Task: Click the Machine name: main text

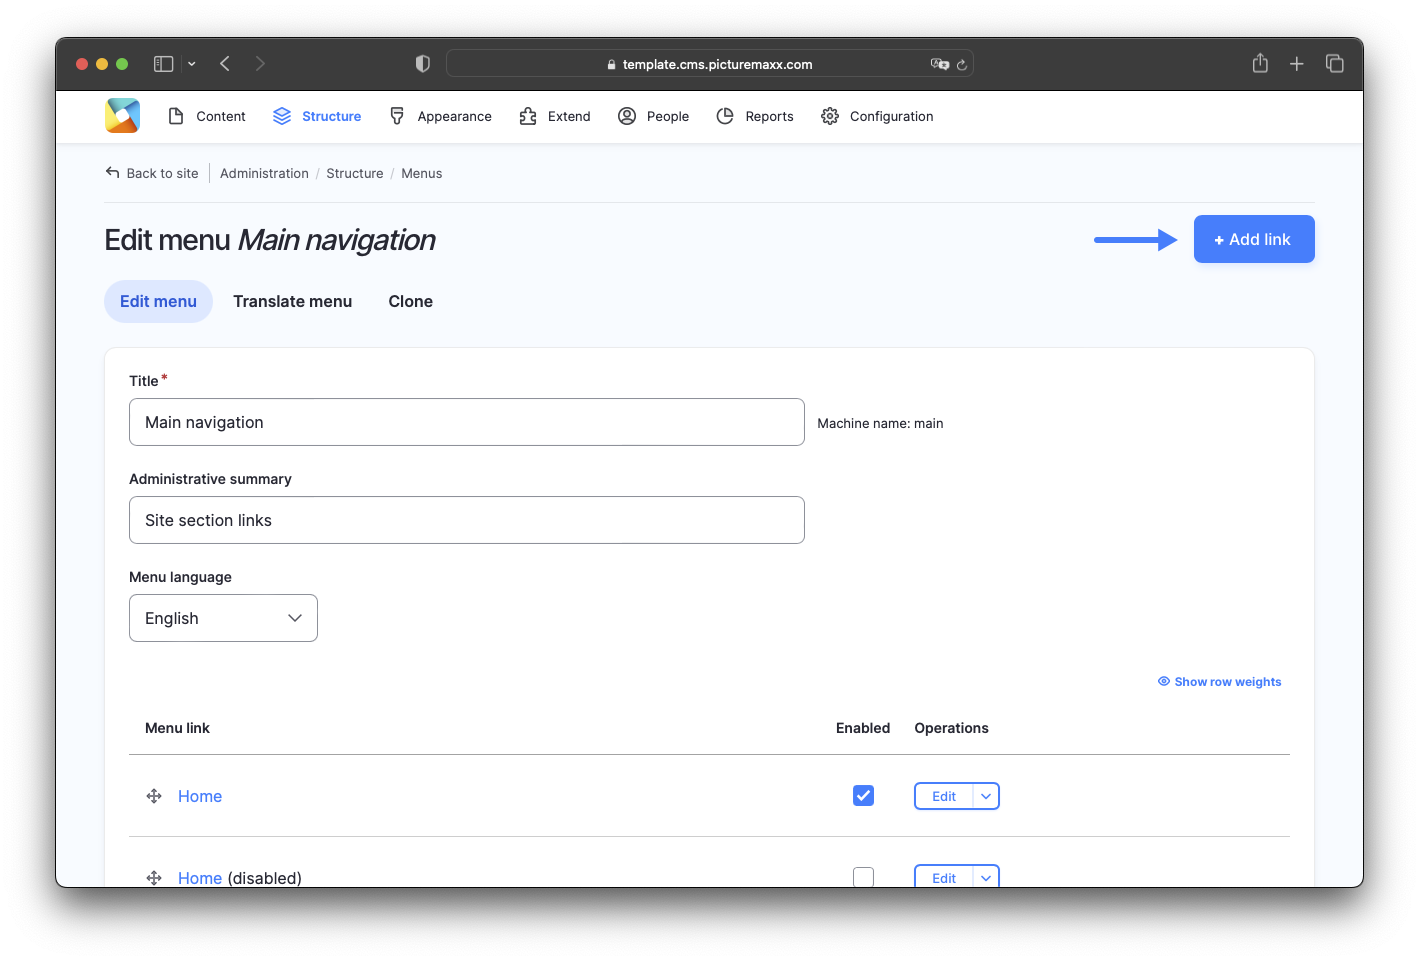Action: pos(880,423)
